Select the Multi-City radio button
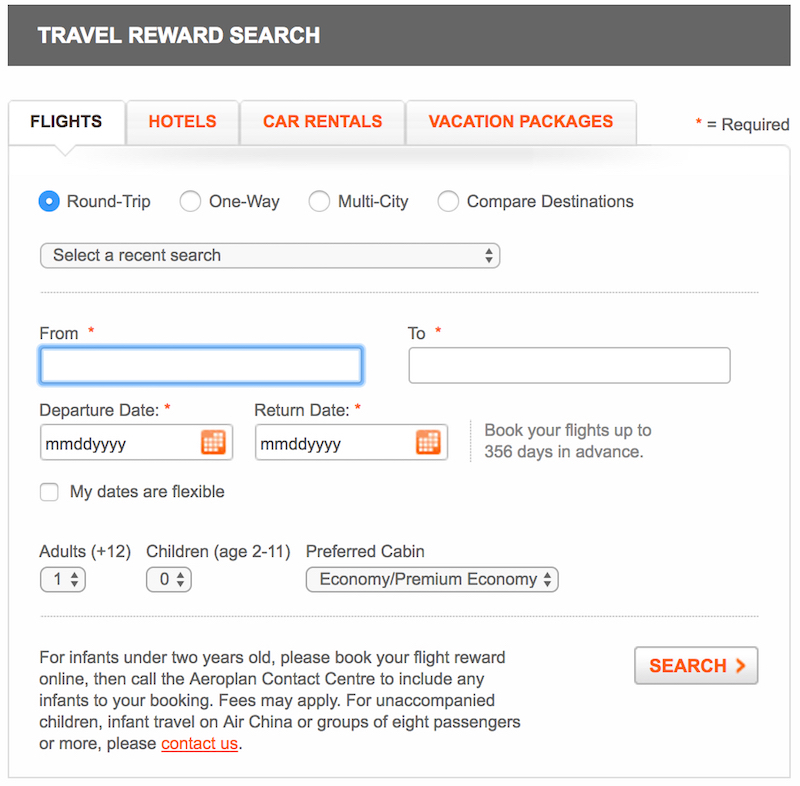 319,201
